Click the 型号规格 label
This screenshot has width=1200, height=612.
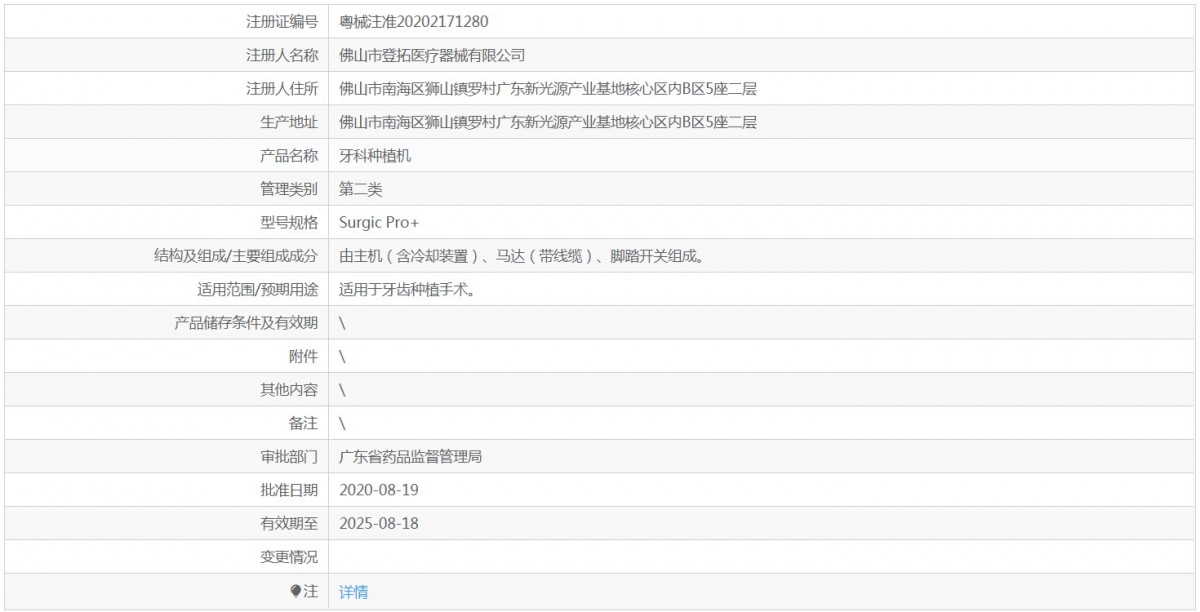289,222
